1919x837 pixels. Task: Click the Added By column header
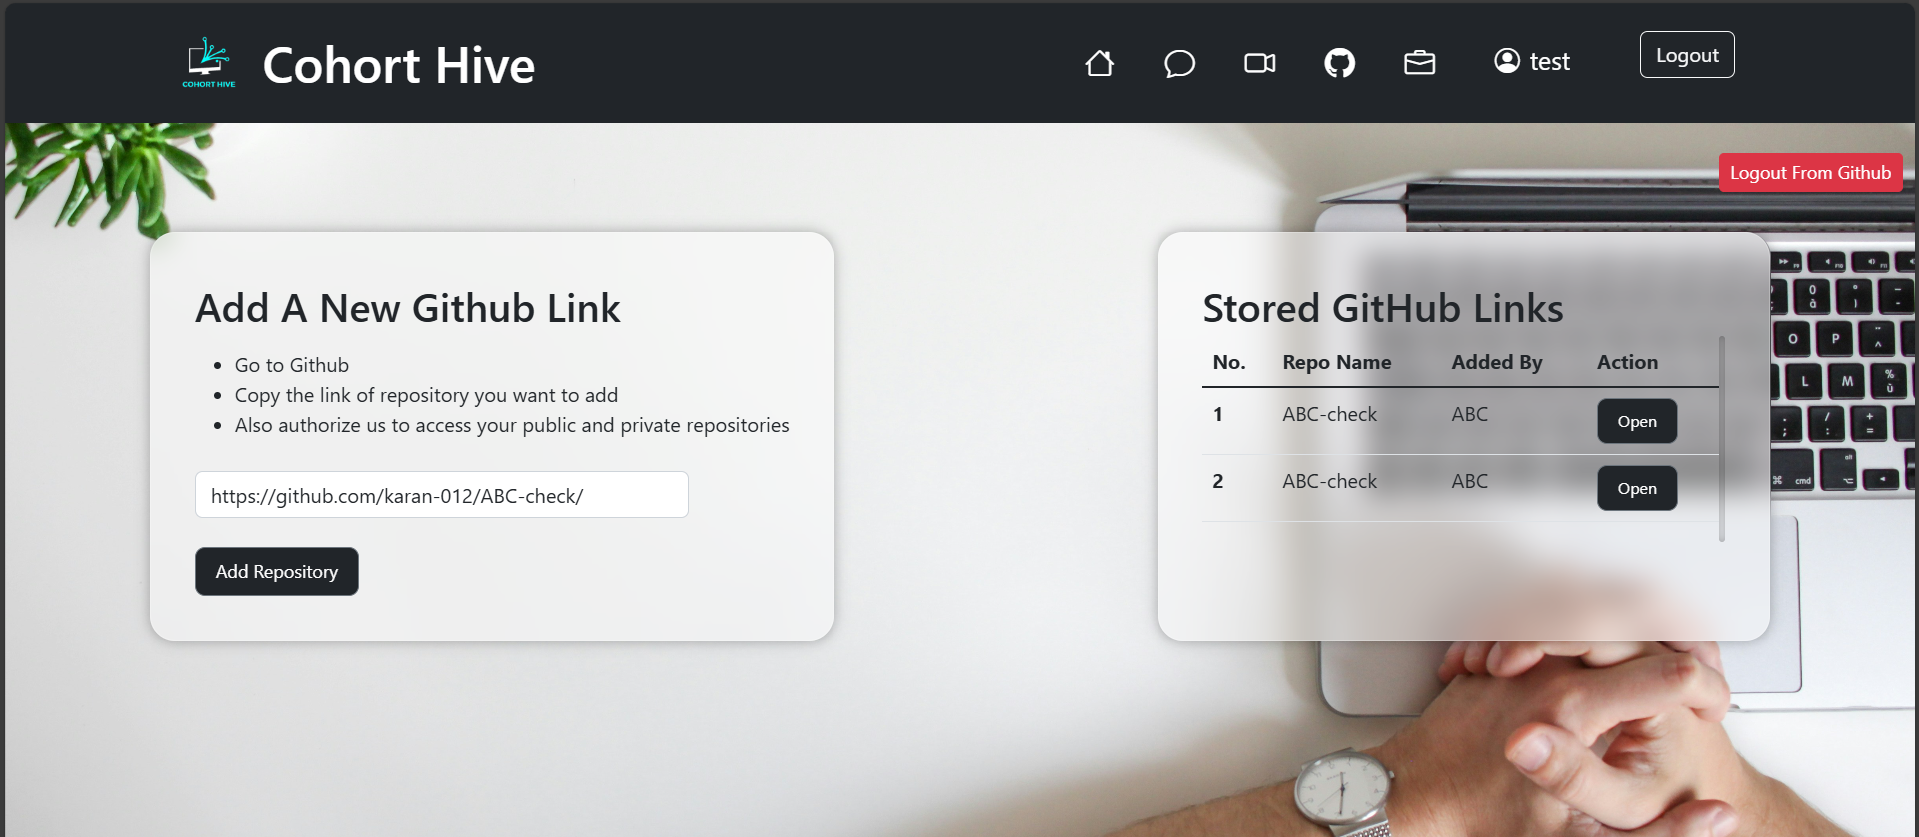click(1497, 362)
